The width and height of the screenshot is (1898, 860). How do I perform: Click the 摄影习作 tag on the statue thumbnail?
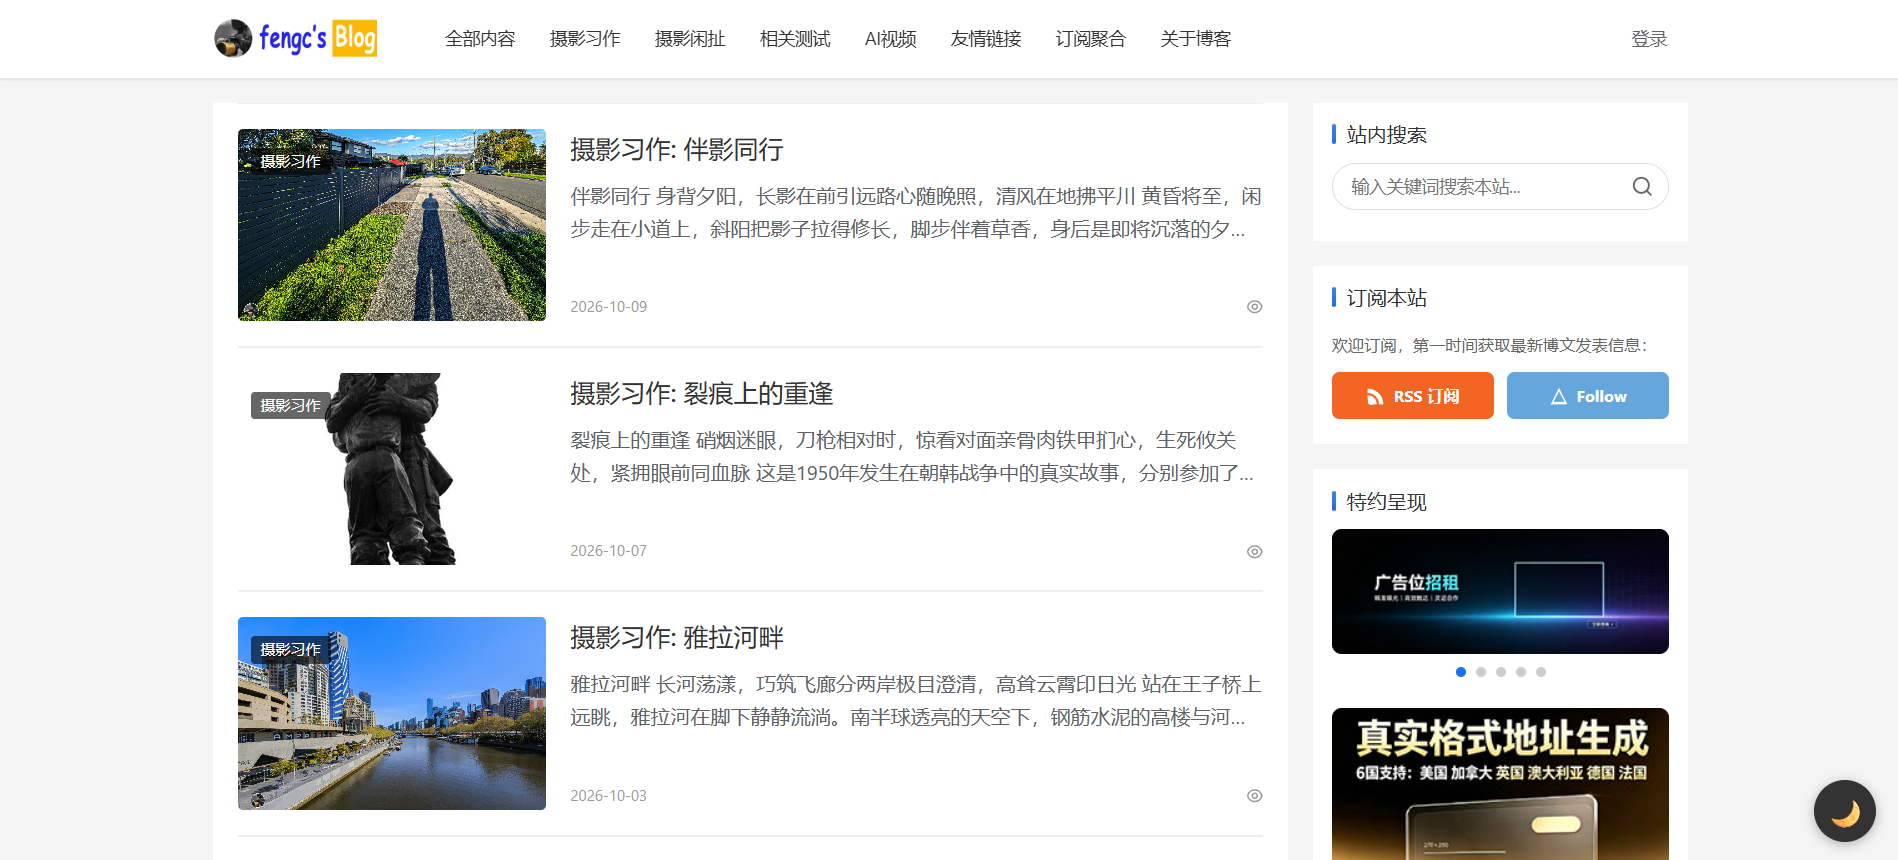tap(290, 405)
